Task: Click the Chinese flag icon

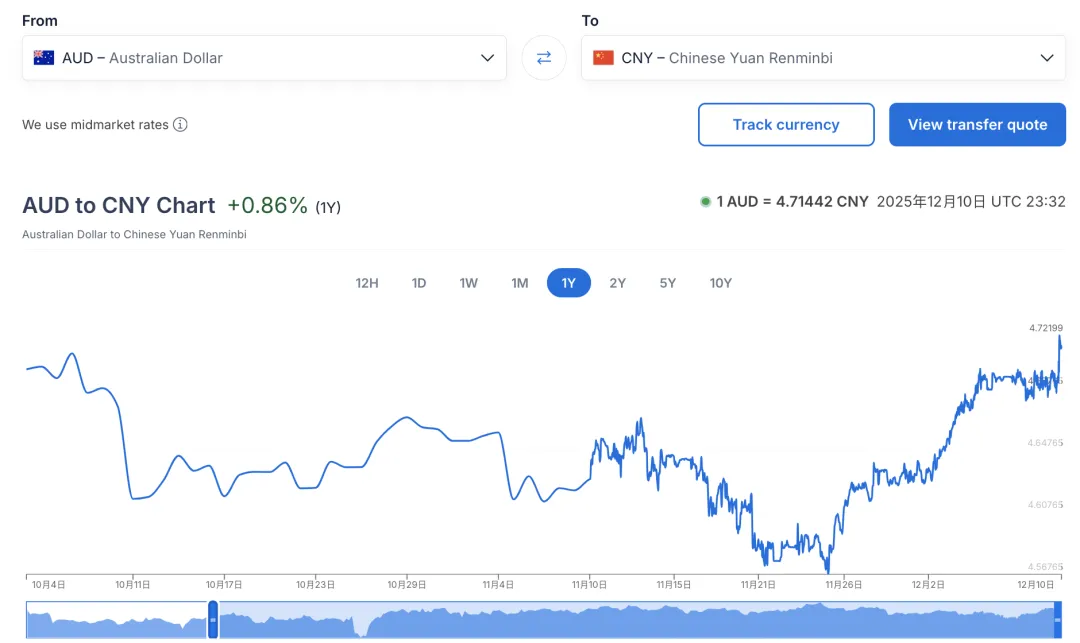Action: tap(603, 58)
